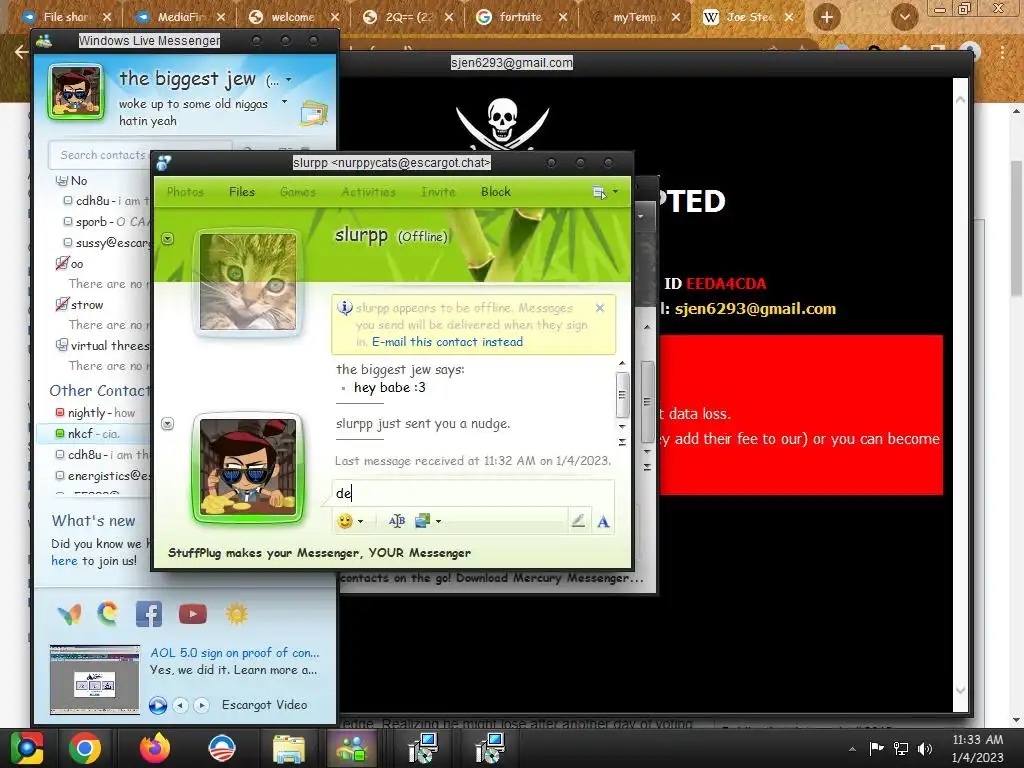Click the emoticon smiley button in chat
The image size is (1024, 768).
(345, 521)
